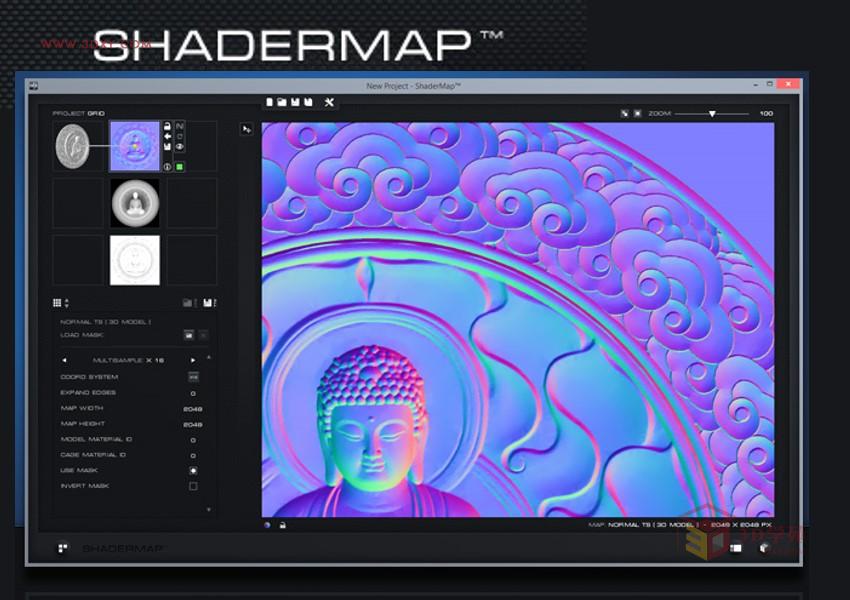Screen dimensions: 850x600
Task: Click the Save As icon in the top toolbar
Action: [x=308, y=102]
